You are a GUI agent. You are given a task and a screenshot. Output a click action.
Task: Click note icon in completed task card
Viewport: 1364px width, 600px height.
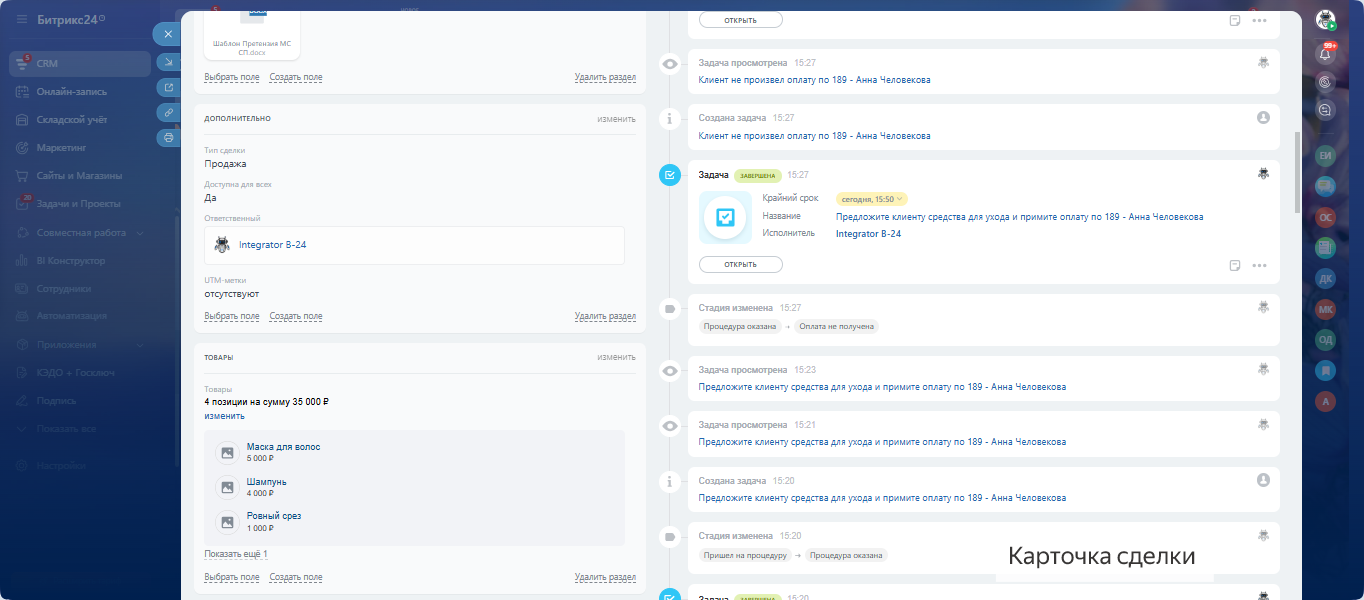(1235, 265)
